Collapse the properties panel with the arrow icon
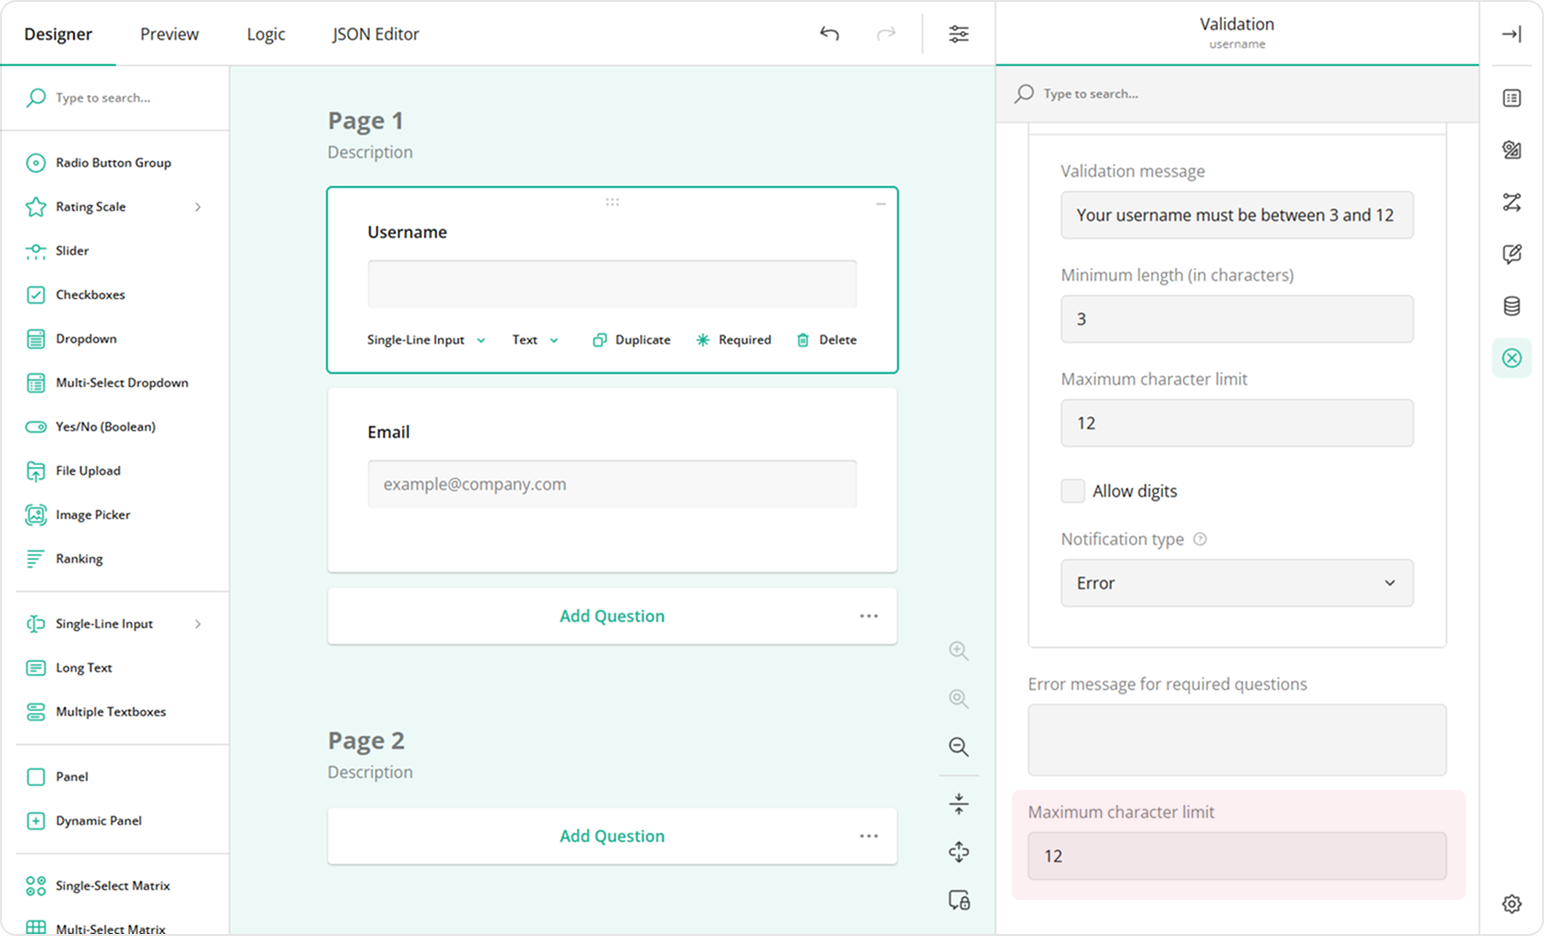Image resolution: width=1544 pixels, height=936 pixels. tap(1511, 33)
